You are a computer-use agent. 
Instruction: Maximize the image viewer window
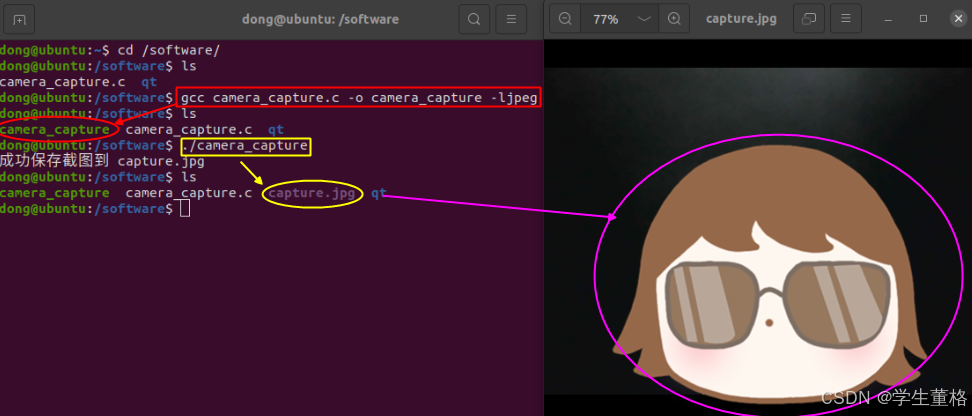(x=924, y=19)
